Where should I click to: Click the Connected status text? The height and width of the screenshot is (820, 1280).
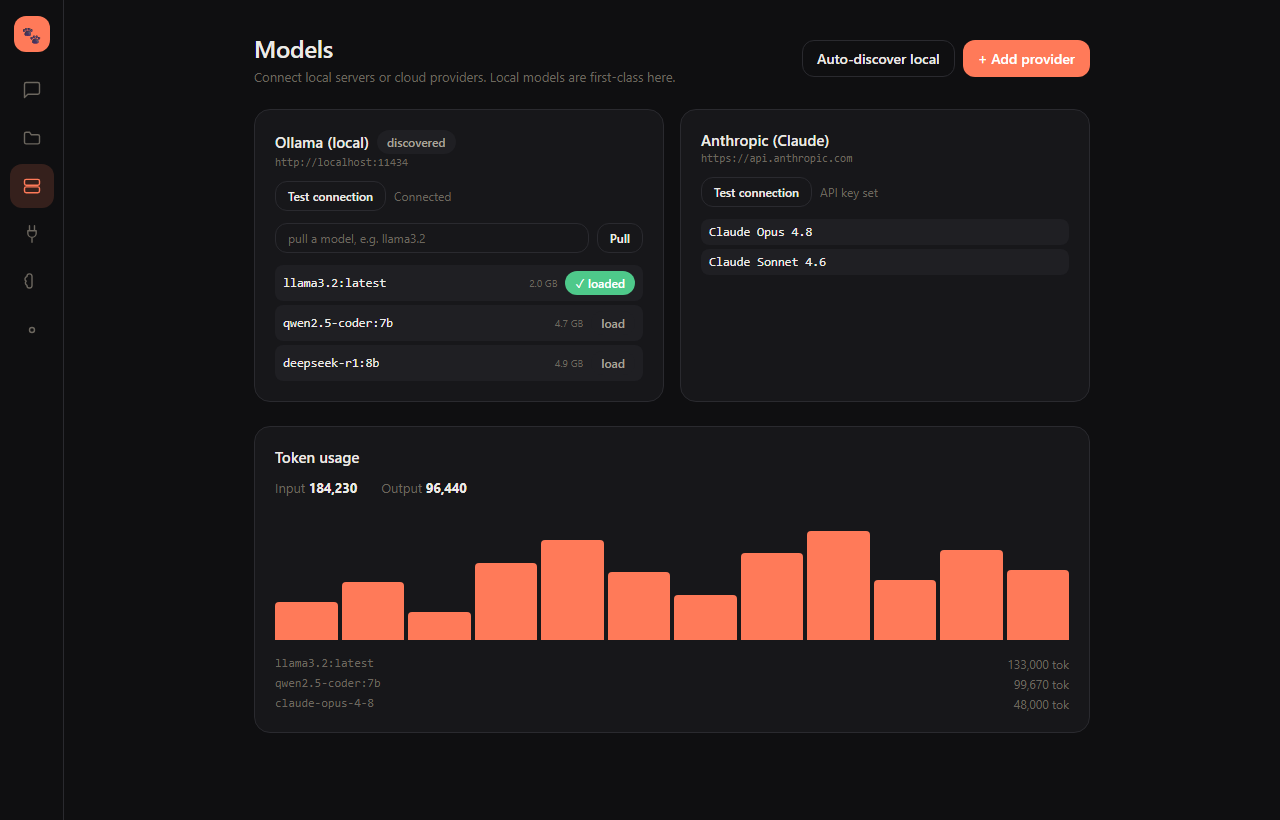point(422,197)
